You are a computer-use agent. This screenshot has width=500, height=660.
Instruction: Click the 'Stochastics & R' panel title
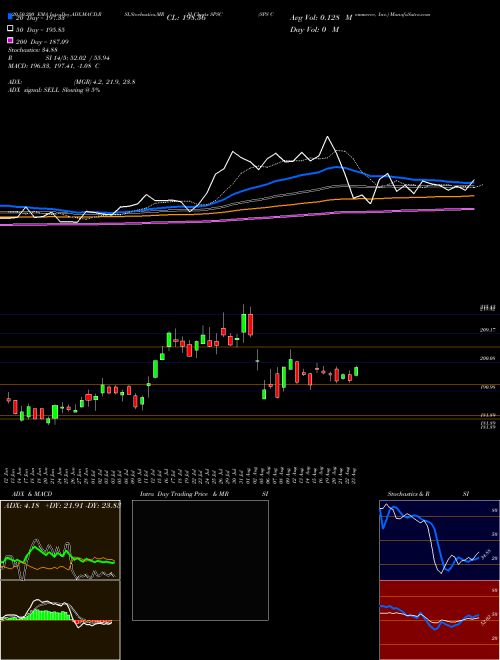coord(408,494)
